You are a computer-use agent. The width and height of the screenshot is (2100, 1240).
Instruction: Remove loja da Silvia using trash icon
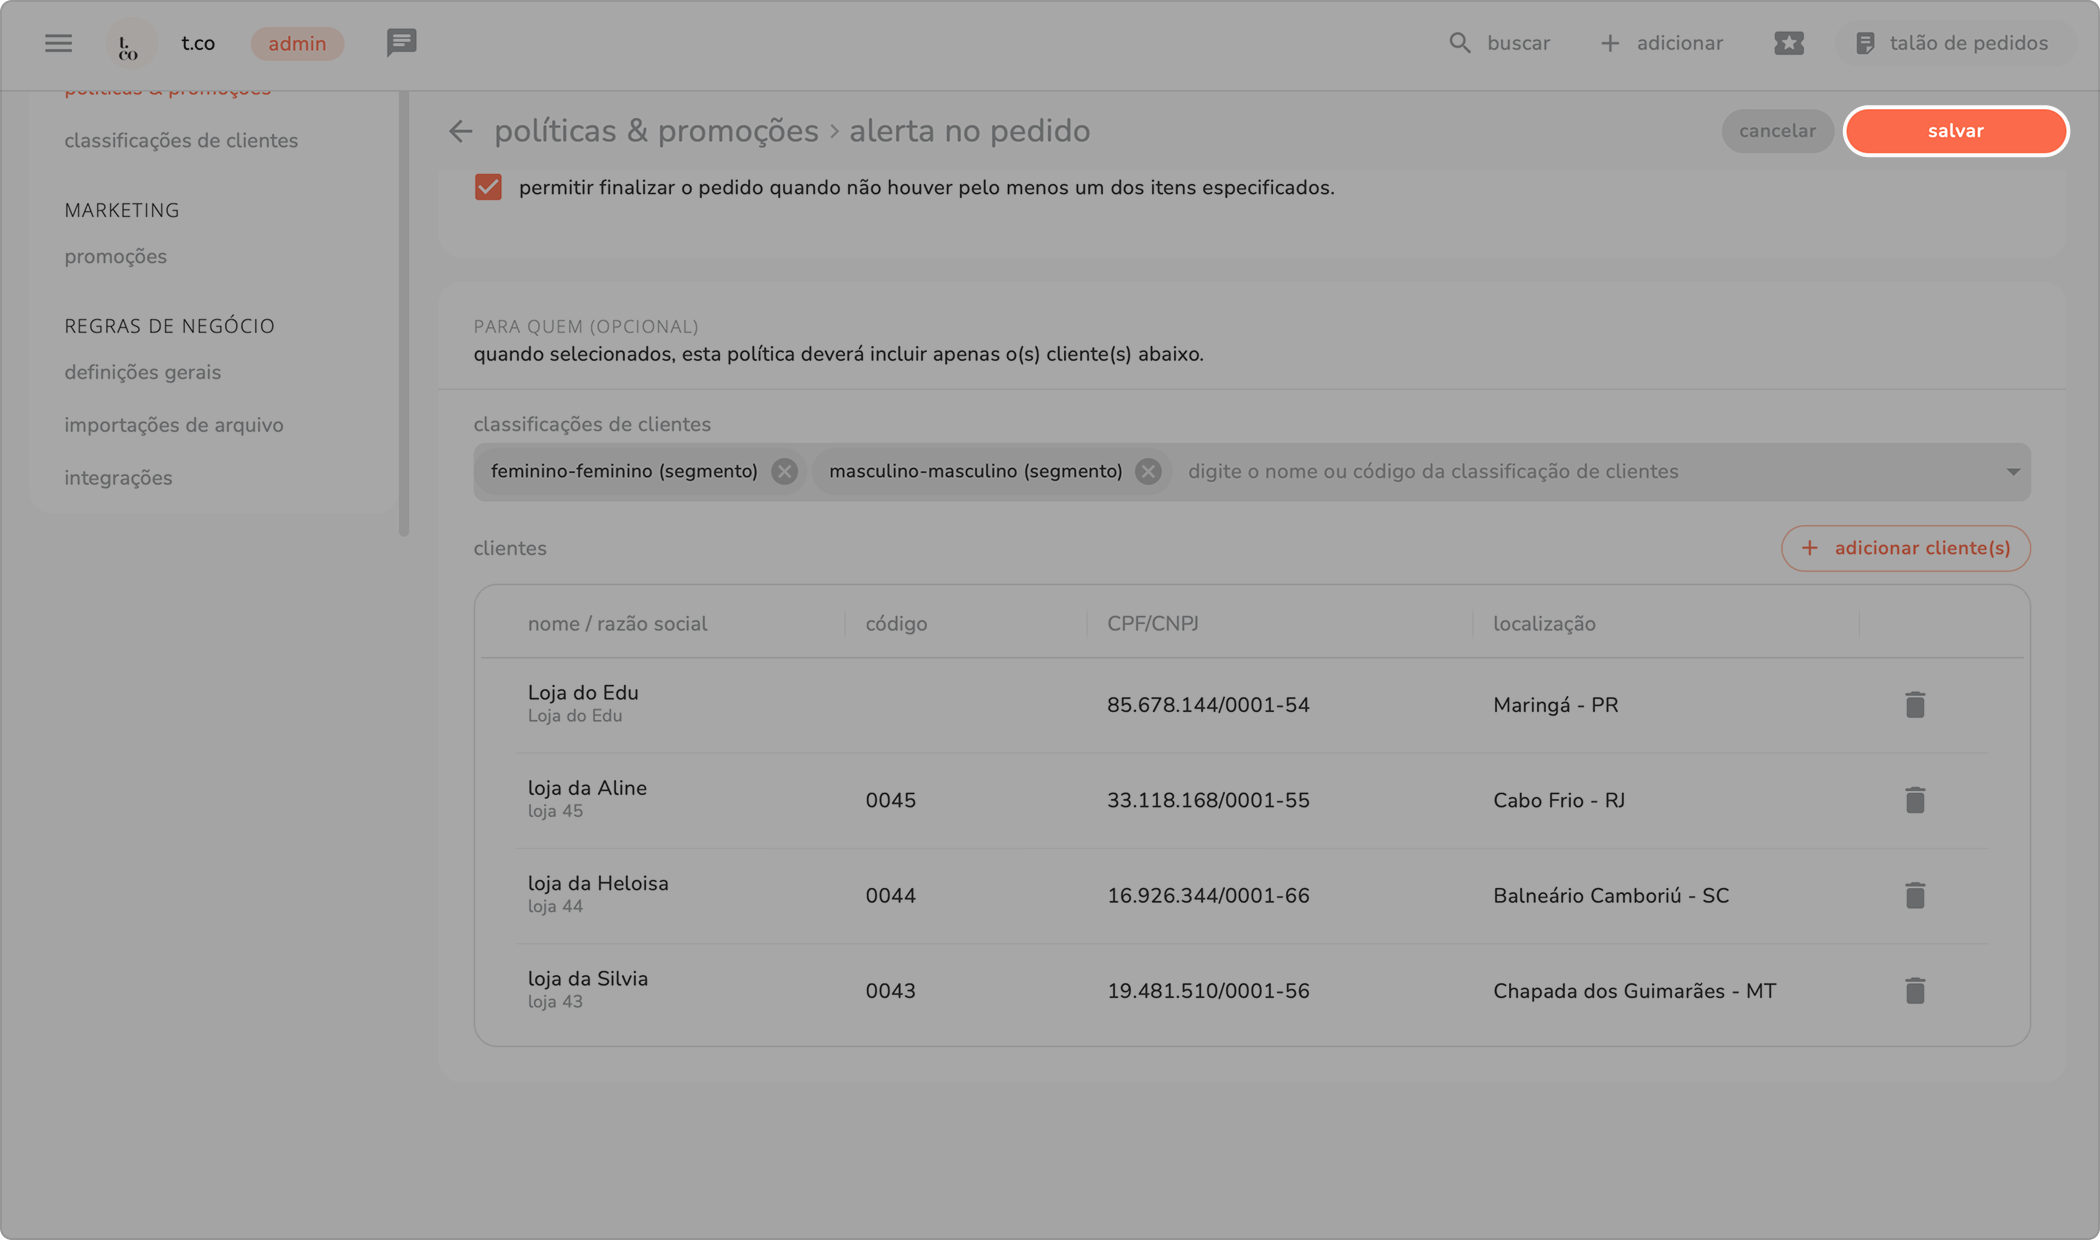coord(1914,991)
